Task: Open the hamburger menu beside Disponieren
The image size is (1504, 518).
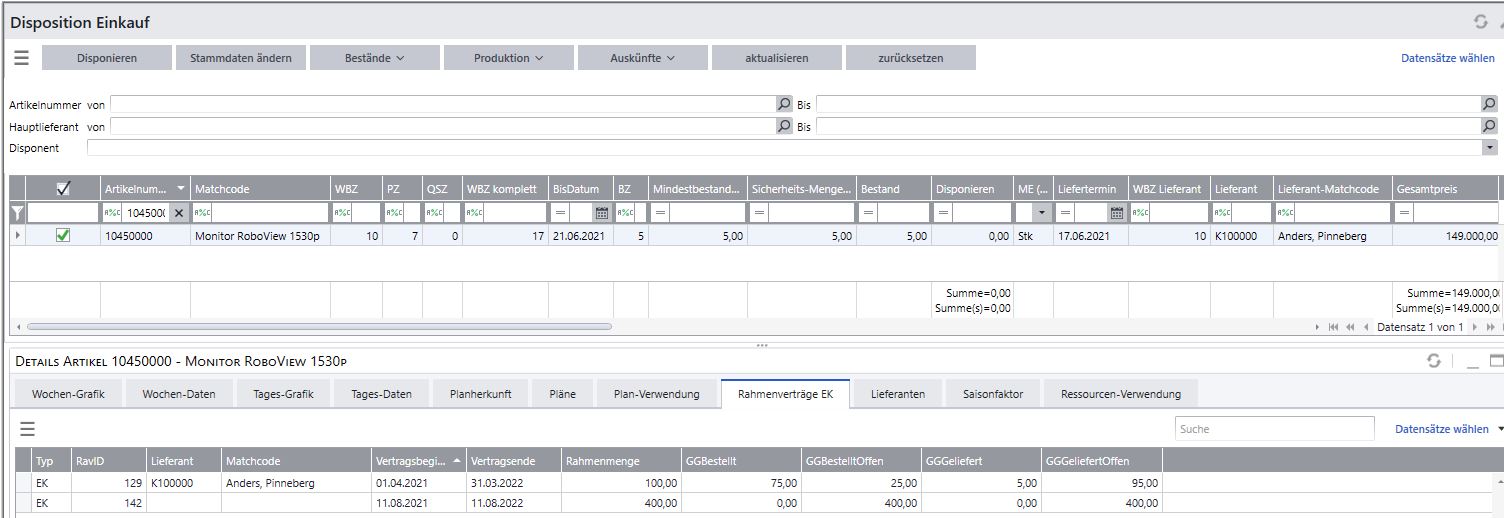Action: pyautogui.click(x=21, y=58)
